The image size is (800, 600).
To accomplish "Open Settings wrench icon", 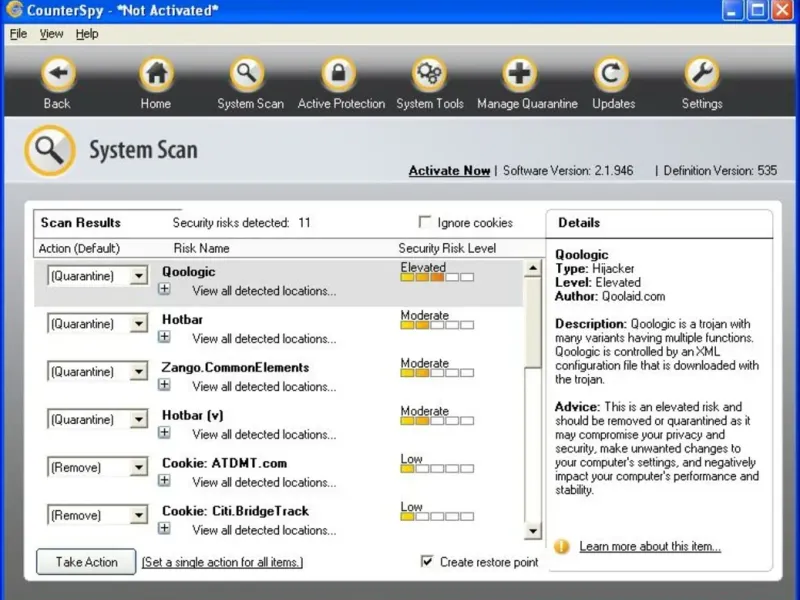I will tap(702, 74).
